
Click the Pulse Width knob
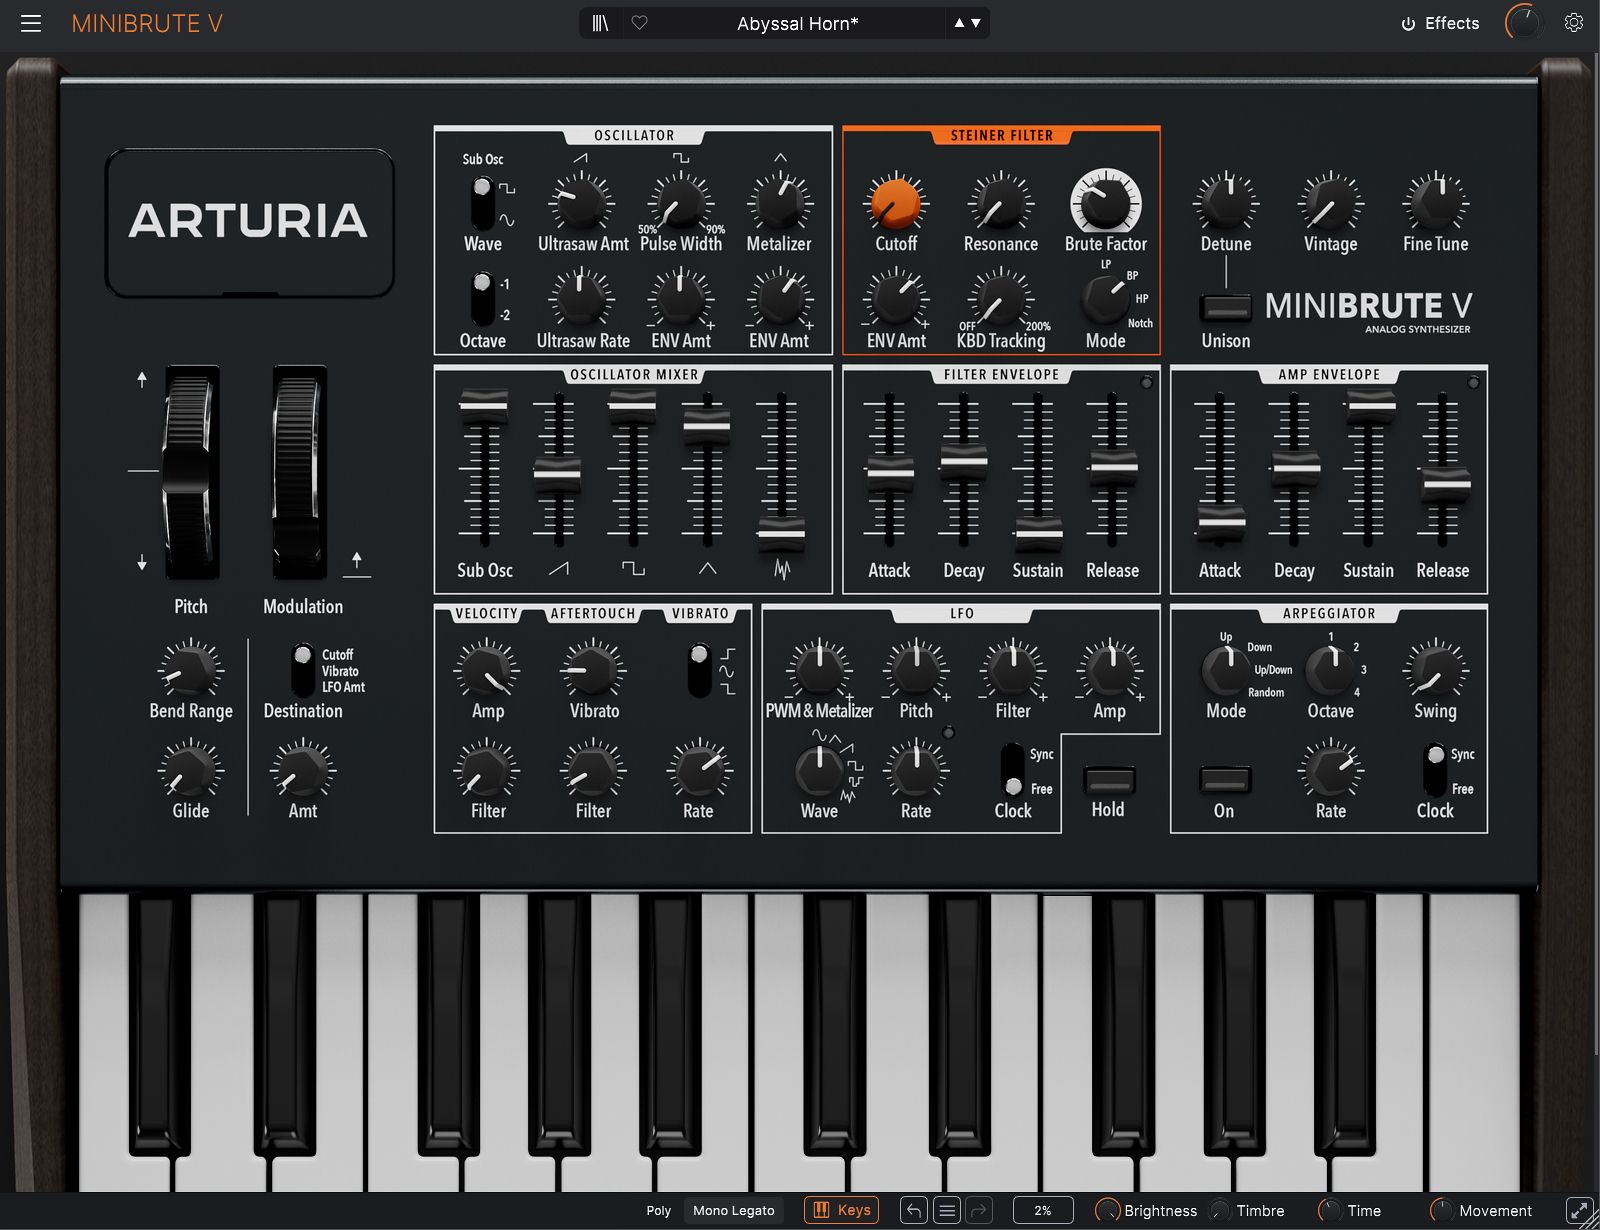(x=680, y=202)
